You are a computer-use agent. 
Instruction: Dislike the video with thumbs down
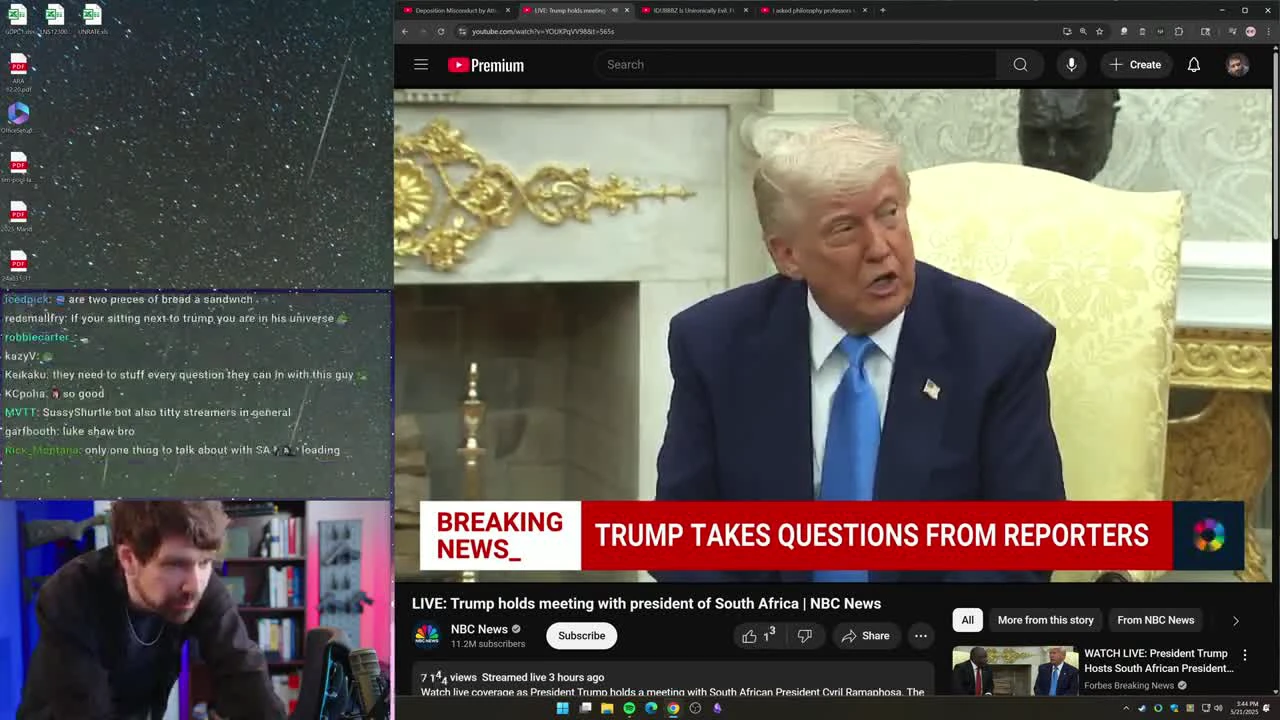[x=805, y=635]
